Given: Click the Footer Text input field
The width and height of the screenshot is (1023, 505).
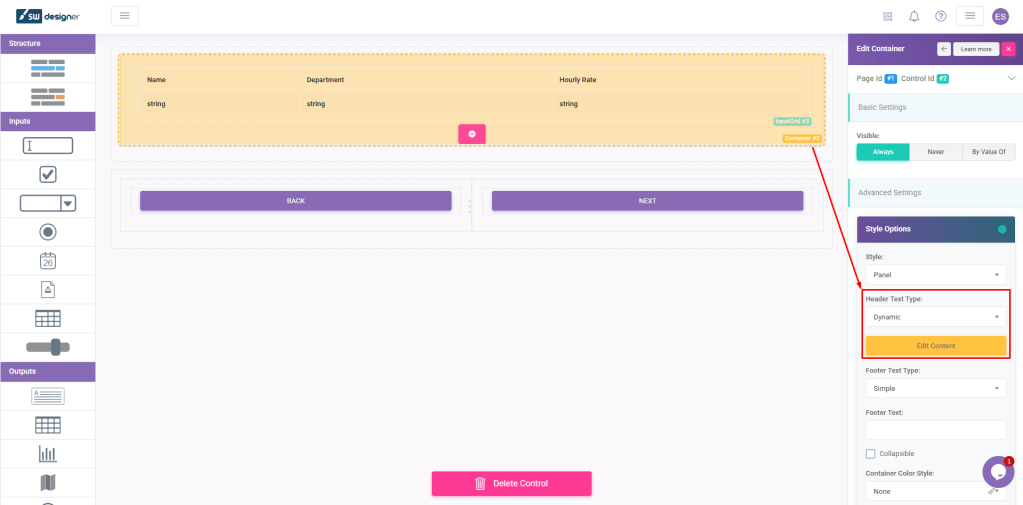Looking at the screenshot, I should (x=935, y=430).
